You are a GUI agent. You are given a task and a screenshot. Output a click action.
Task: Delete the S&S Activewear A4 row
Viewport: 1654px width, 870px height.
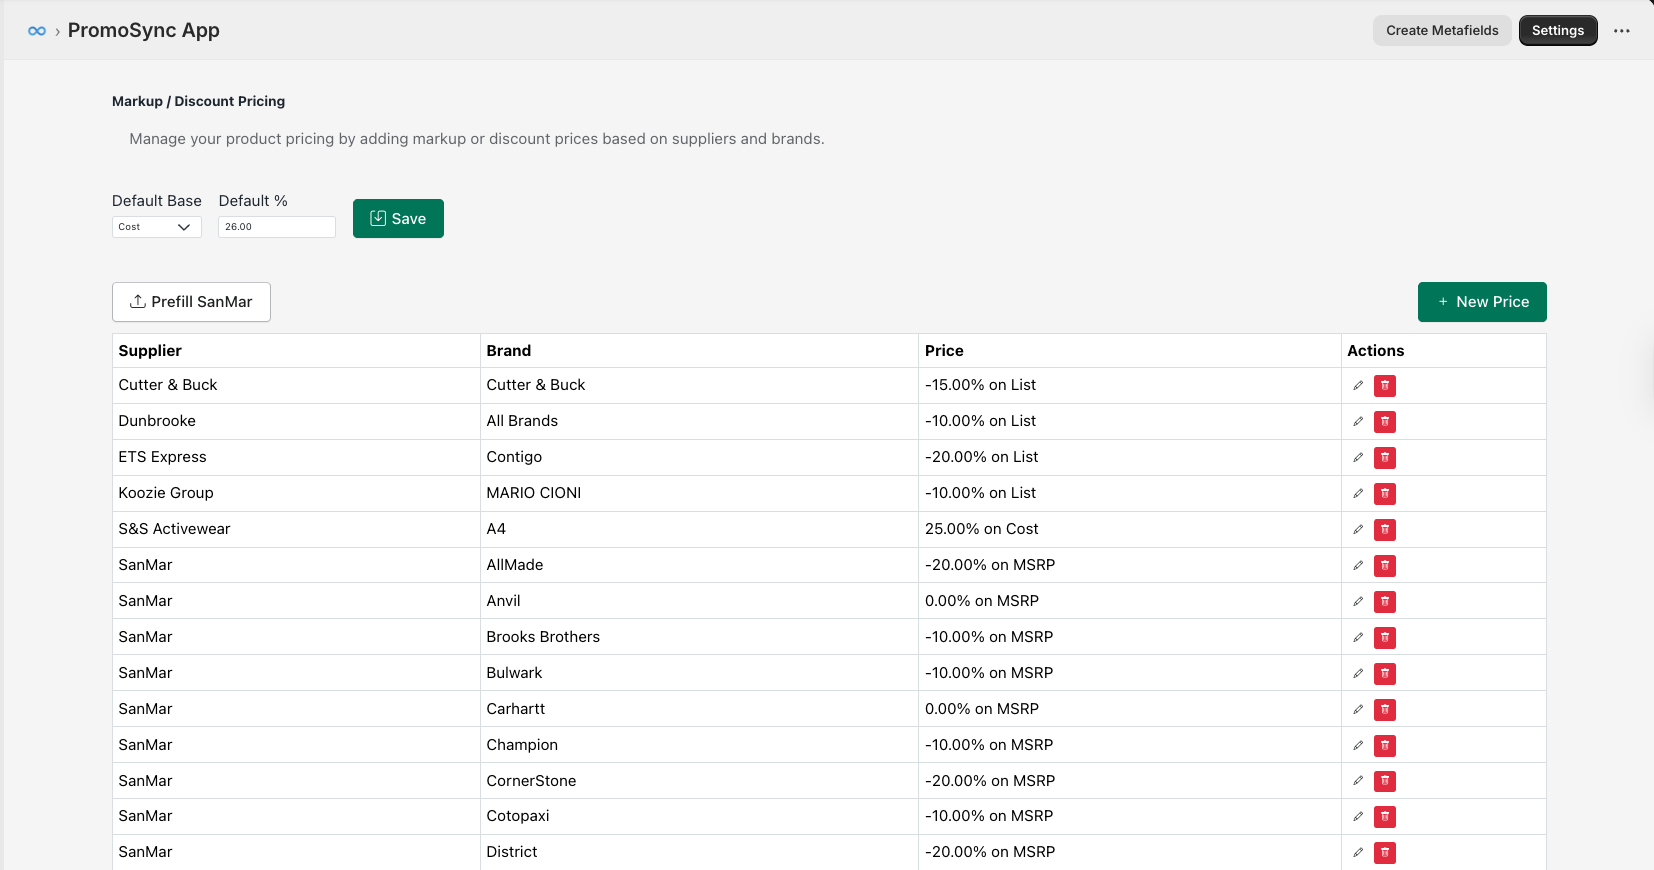(1385, 530)
